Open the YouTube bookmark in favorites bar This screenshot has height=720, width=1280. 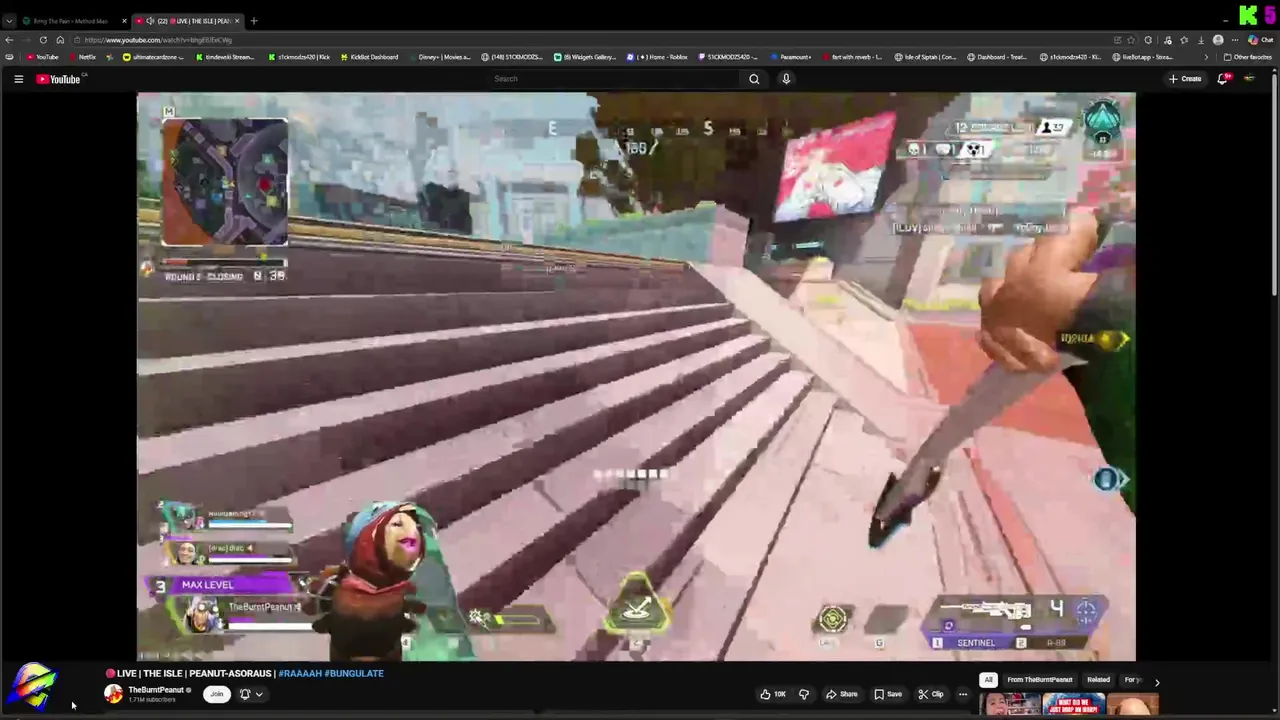pos(42,57)
